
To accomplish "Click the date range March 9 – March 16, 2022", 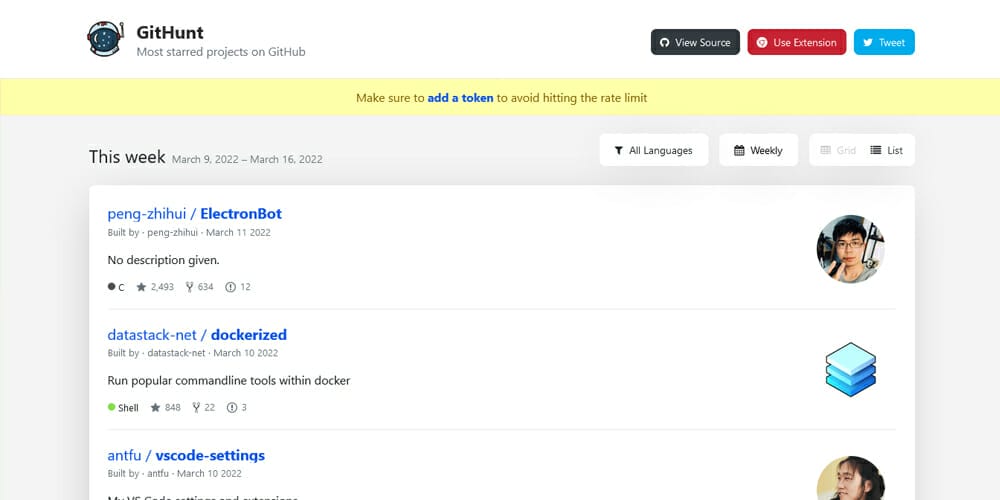I will (x=247, y=159).
